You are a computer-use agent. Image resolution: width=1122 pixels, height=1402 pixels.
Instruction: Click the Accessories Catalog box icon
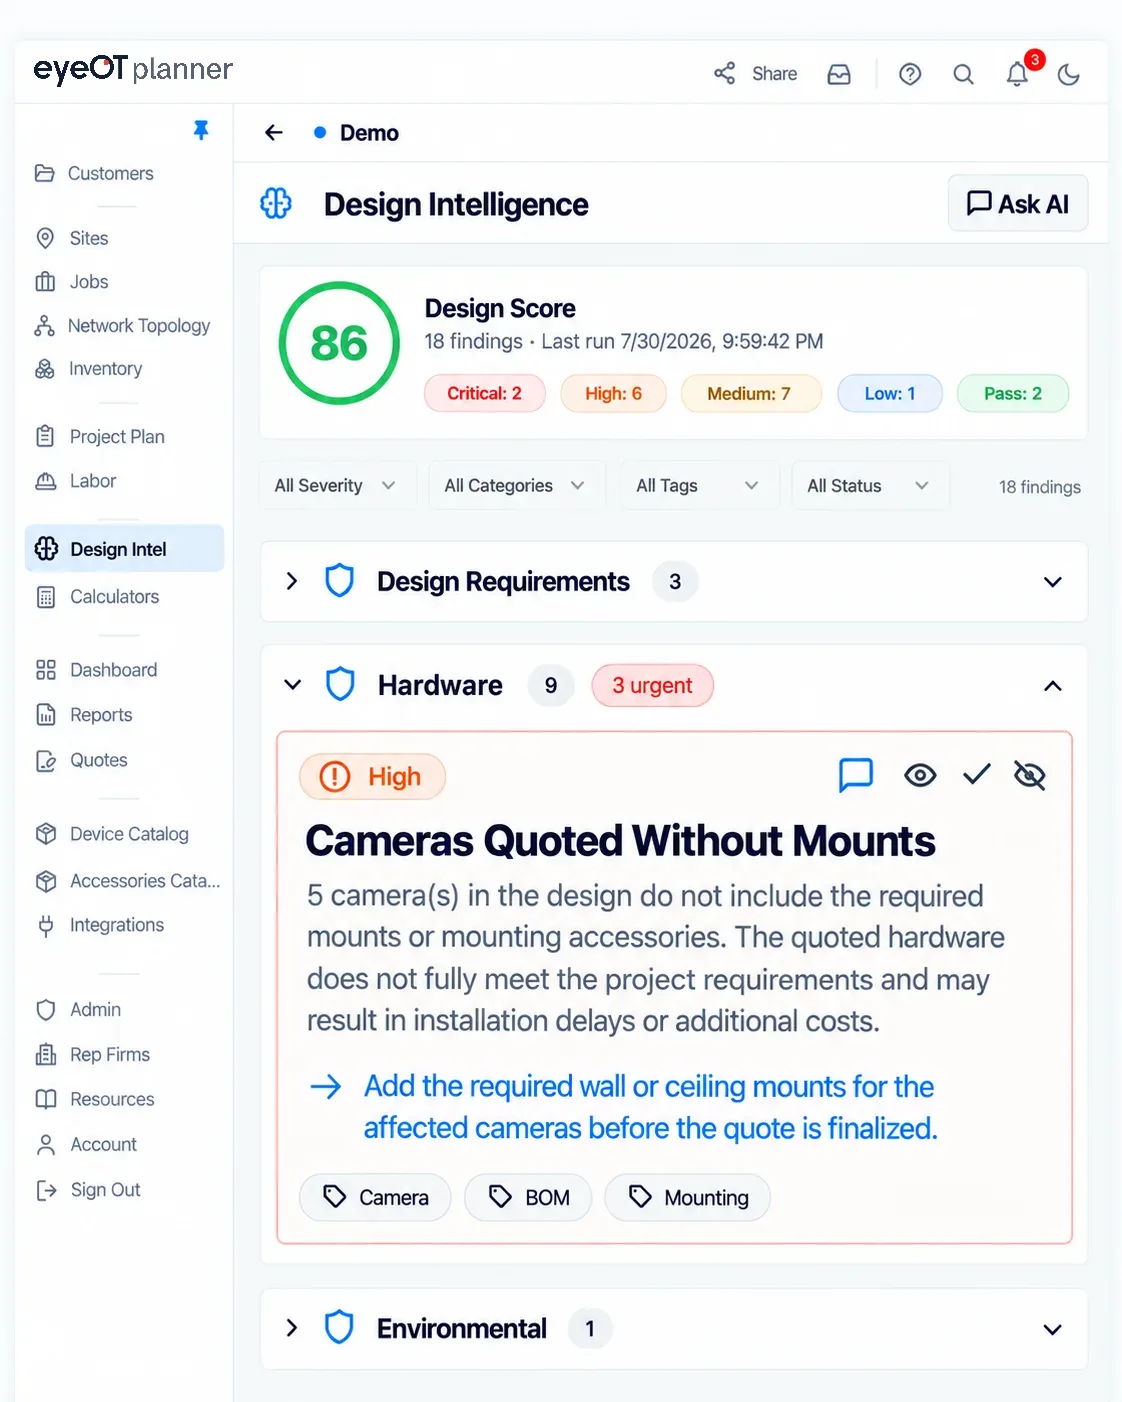coord(46,881)
